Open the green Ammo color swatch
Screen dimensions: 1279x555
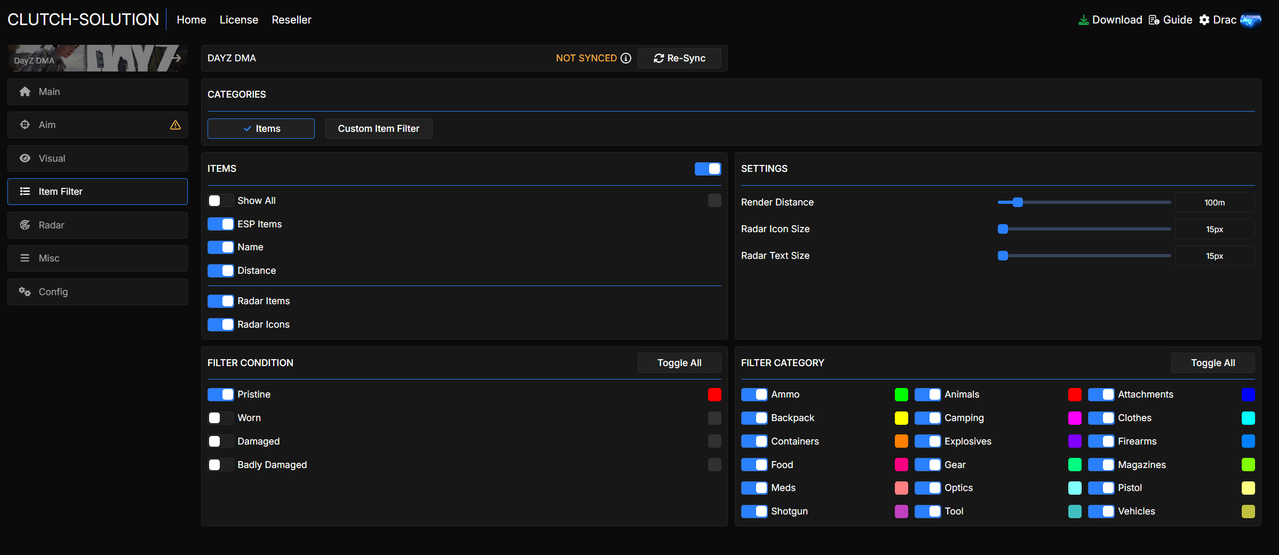(x=901, y=395)
